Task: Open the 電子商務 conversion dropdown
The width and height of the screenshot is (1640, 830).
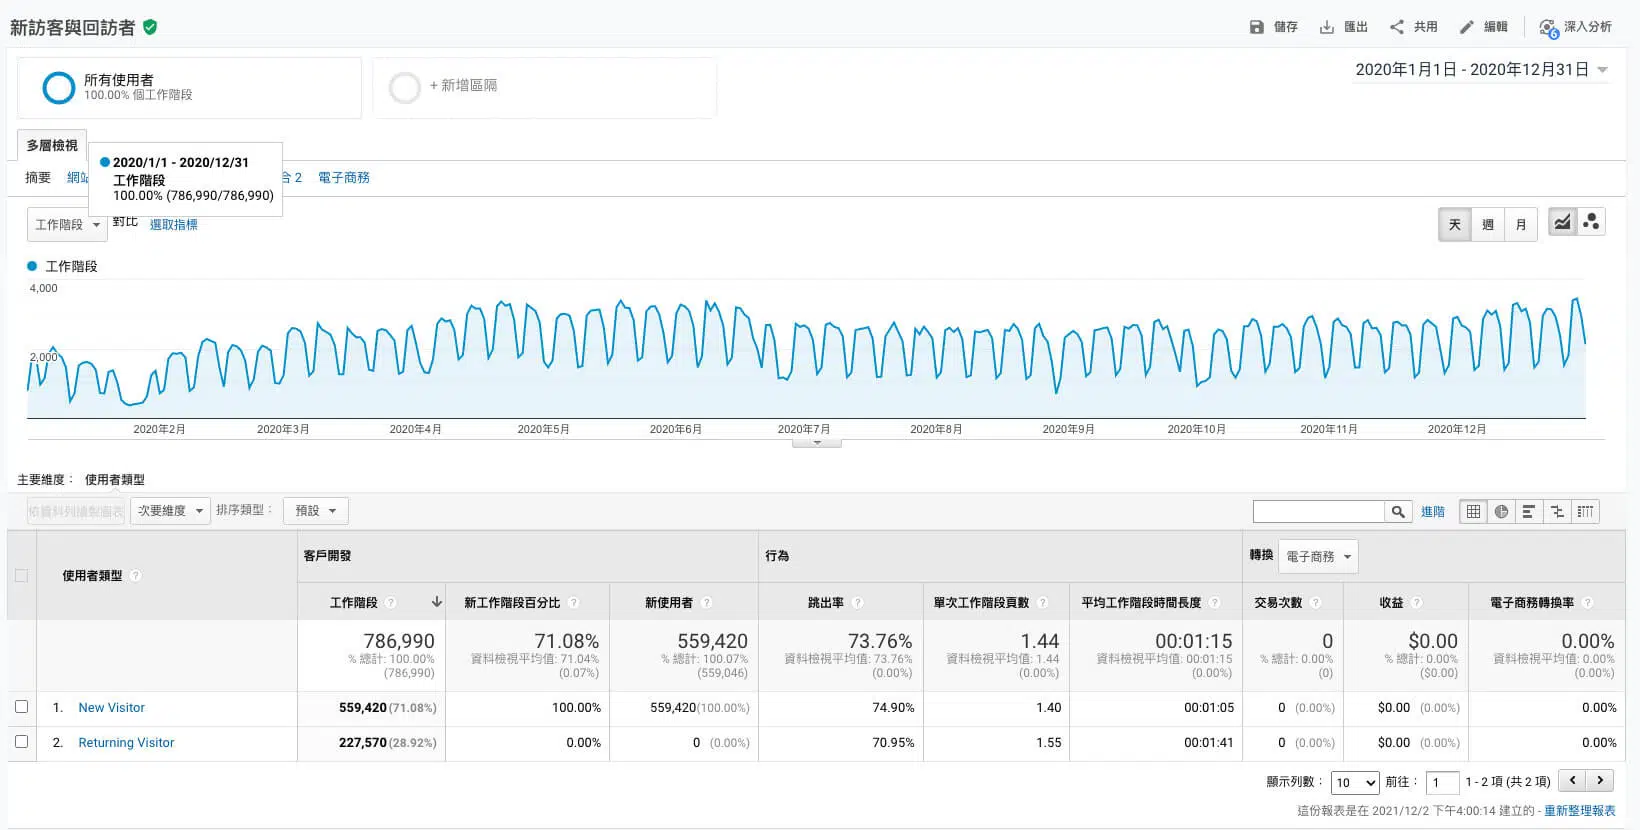Action: pyautogui.click(x=1318, y=557)
